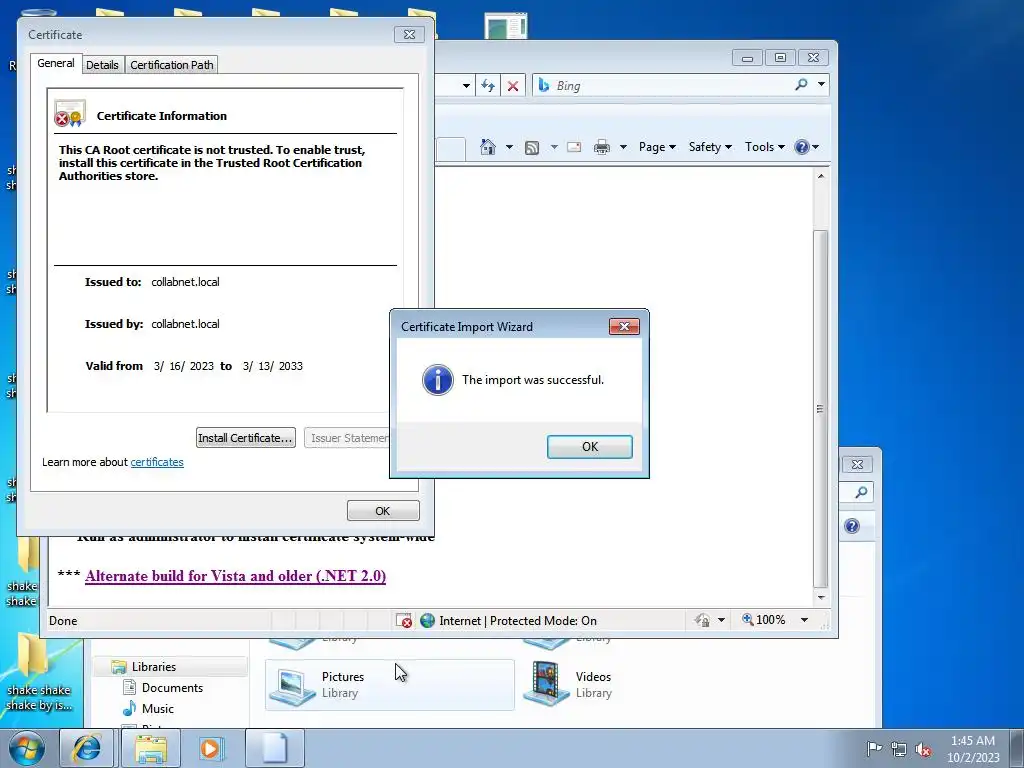The height and width of the screenshot is (768, 1024).
Task: Select Libraries in Explorer navigation pane
Action: pos(153,667)
